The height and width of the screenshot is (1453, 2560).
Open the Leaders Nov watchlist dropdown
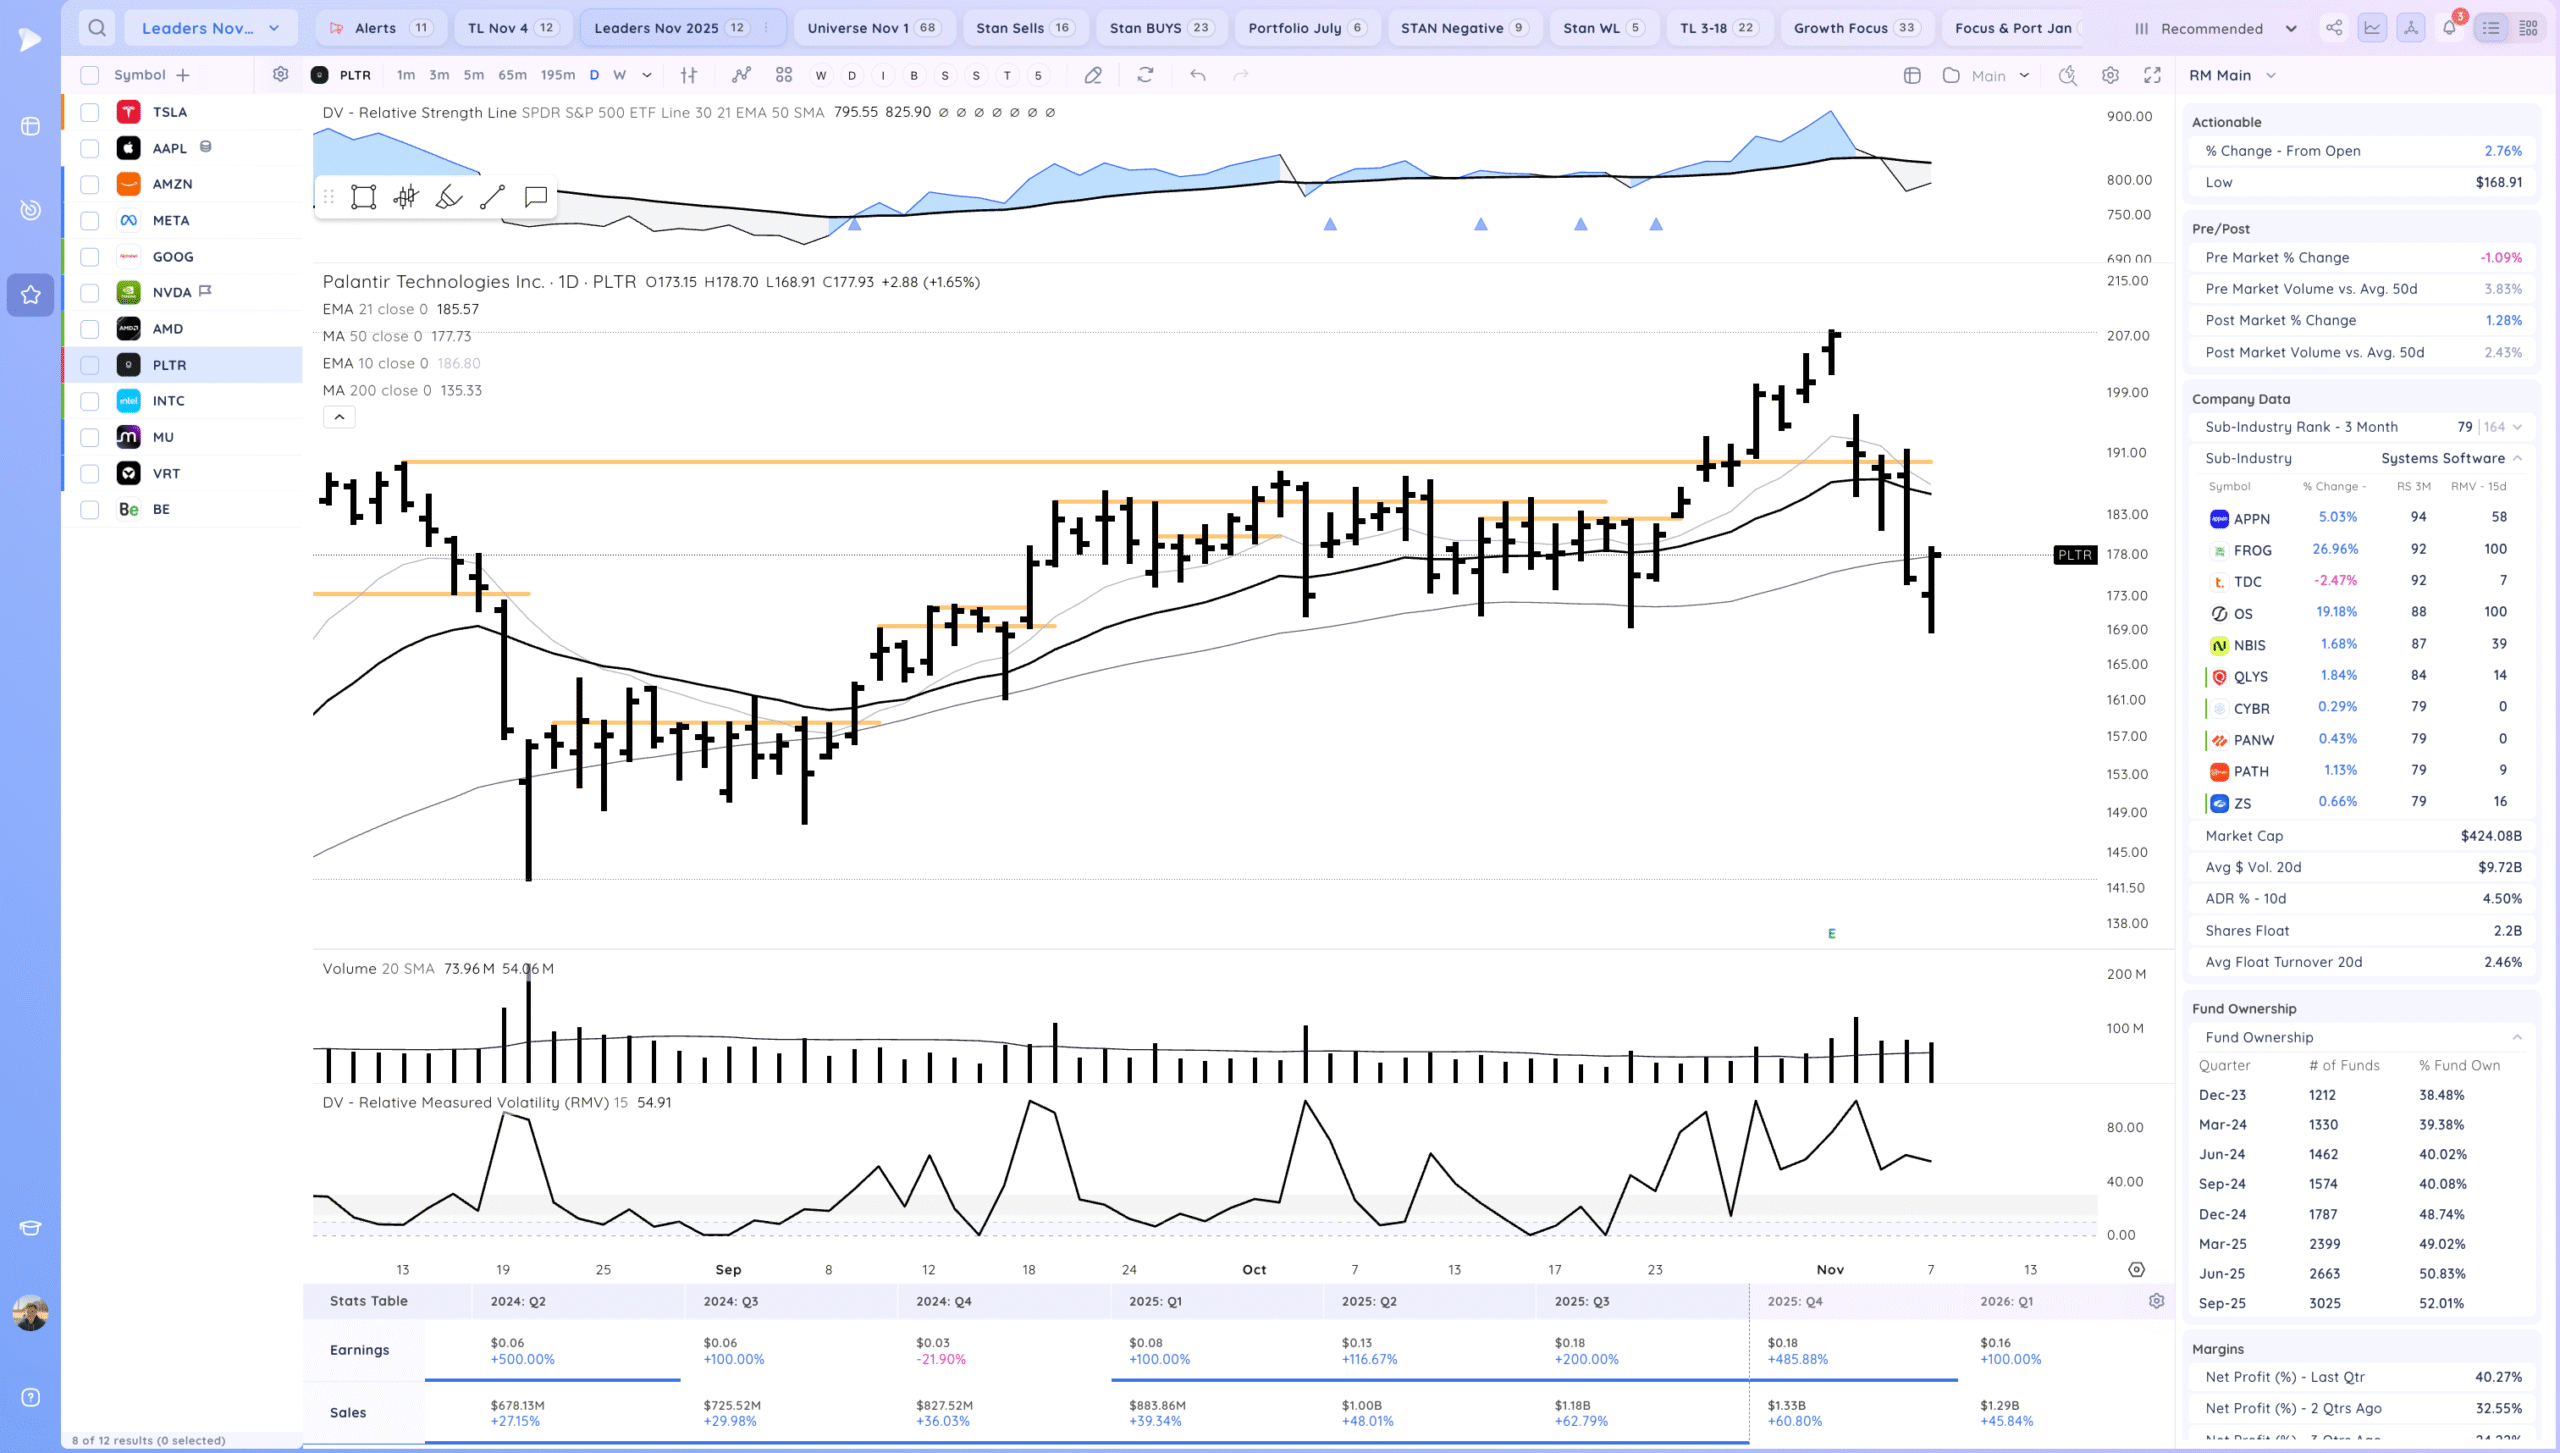pyautogui.click(x=210, y=28)
